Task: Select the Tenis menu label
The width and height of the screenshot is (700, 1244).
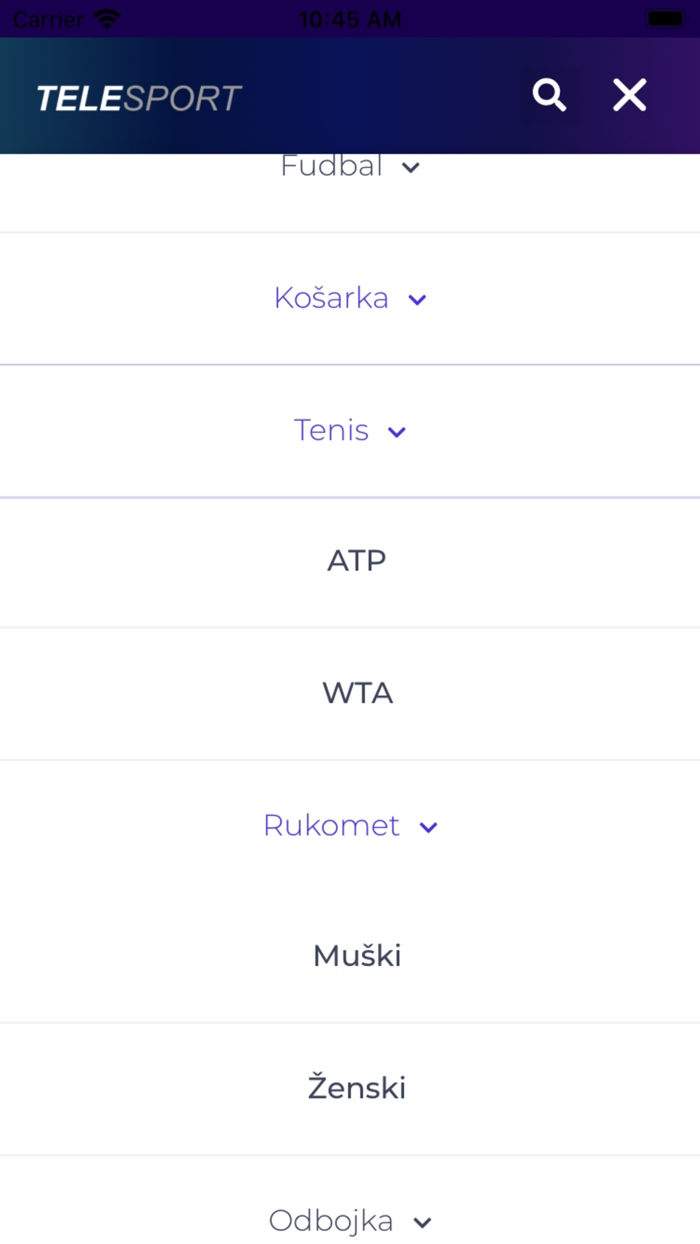Action: pos(331,430)
